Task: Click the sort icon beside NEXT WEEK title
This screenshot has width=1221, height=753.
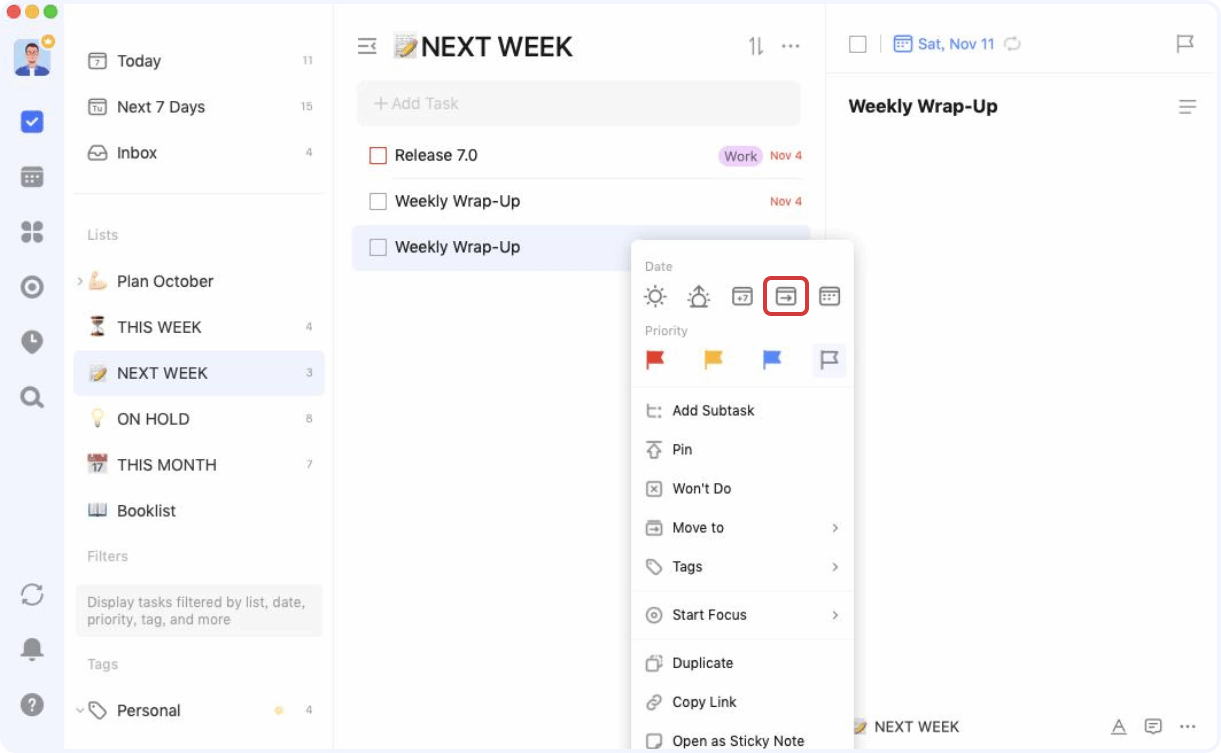Action: (x=756, y=46)
